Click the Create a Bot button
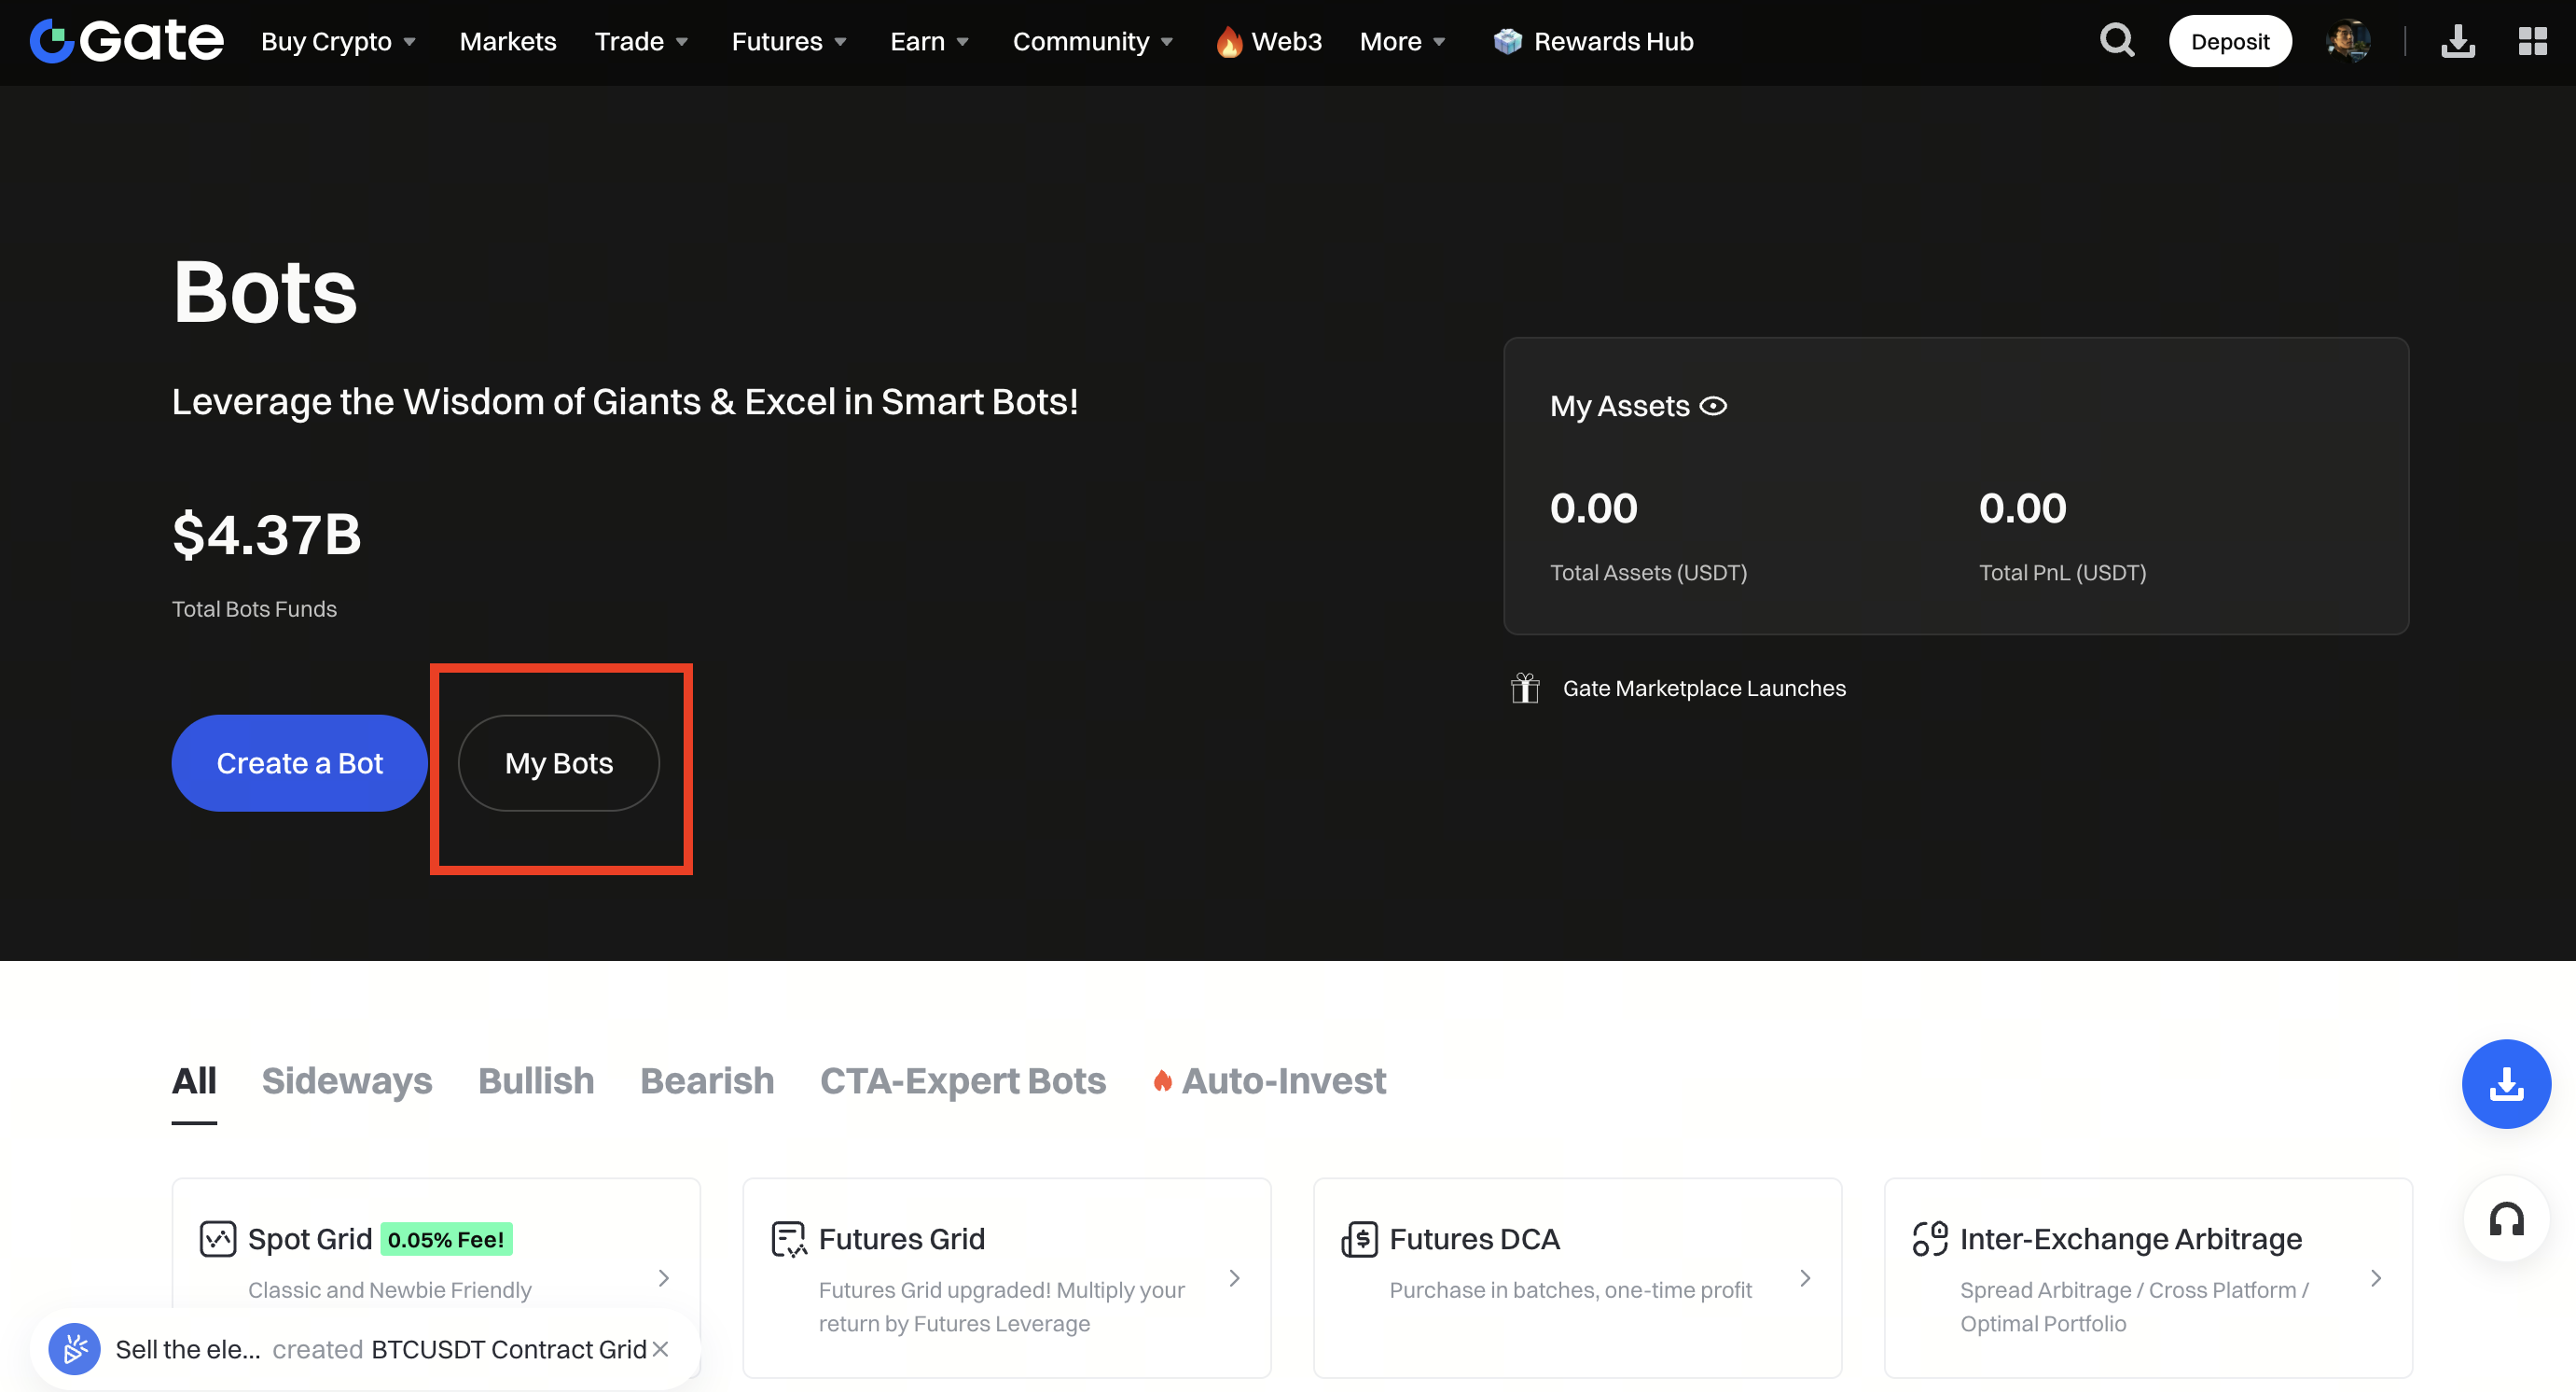2576x1392 pixels. pyautogui.click(x=299, y=763)
